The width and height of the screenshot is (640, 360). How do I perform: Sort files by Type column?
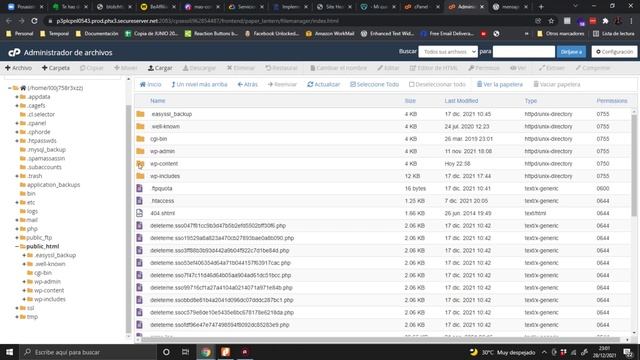(x=531, y=101)
